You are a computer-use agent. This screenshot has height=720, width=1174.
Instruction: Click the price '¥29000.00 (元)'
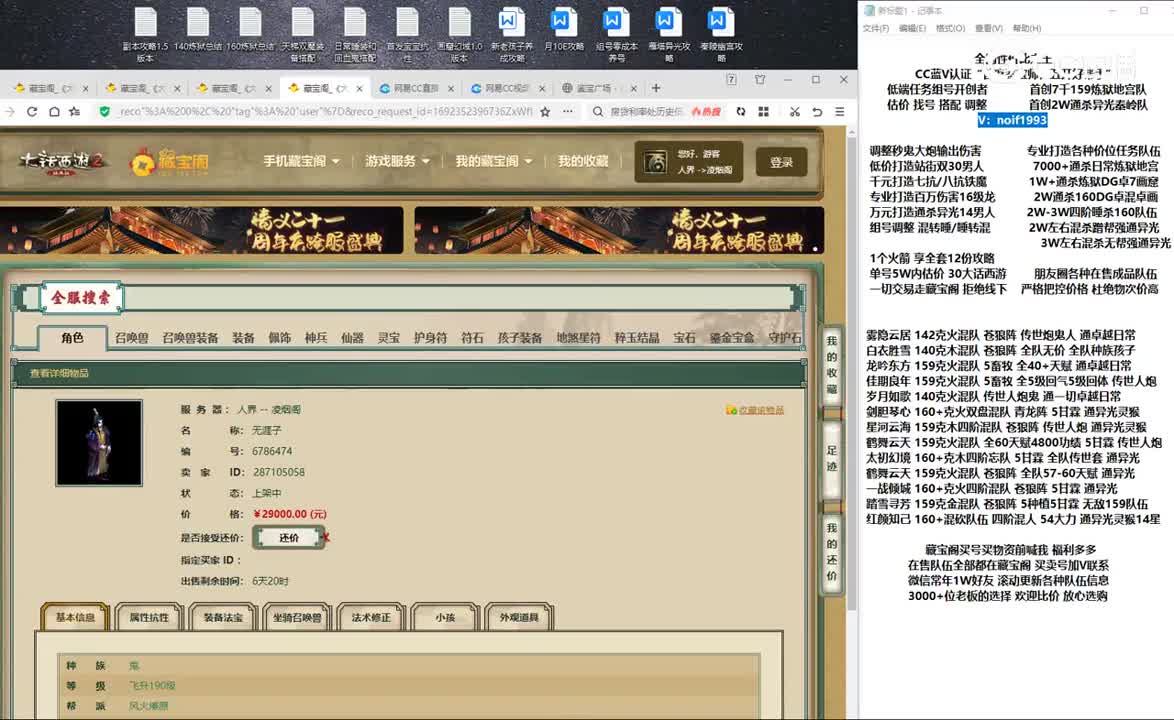point(290,514)
